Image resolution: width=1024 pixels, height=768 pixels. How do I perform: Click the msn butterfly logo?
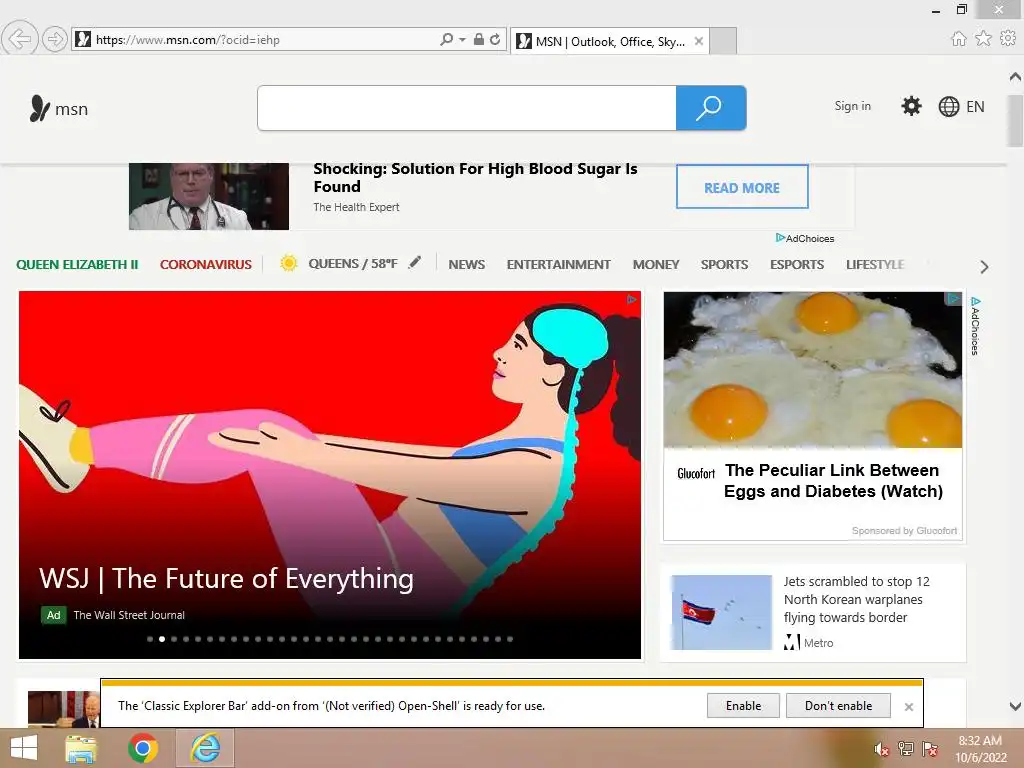tap(58, 108)
